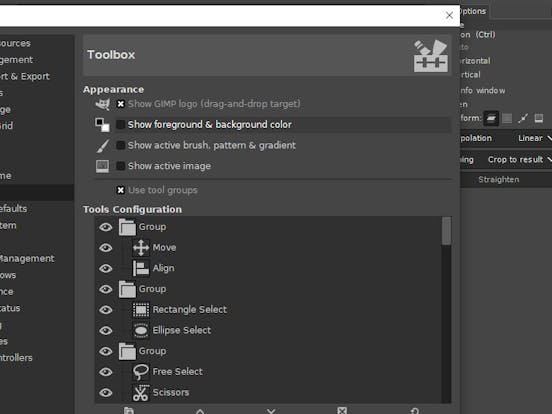Click folder icon of group above Rectangle Select
Screen dimensions: 552x414
127,289
